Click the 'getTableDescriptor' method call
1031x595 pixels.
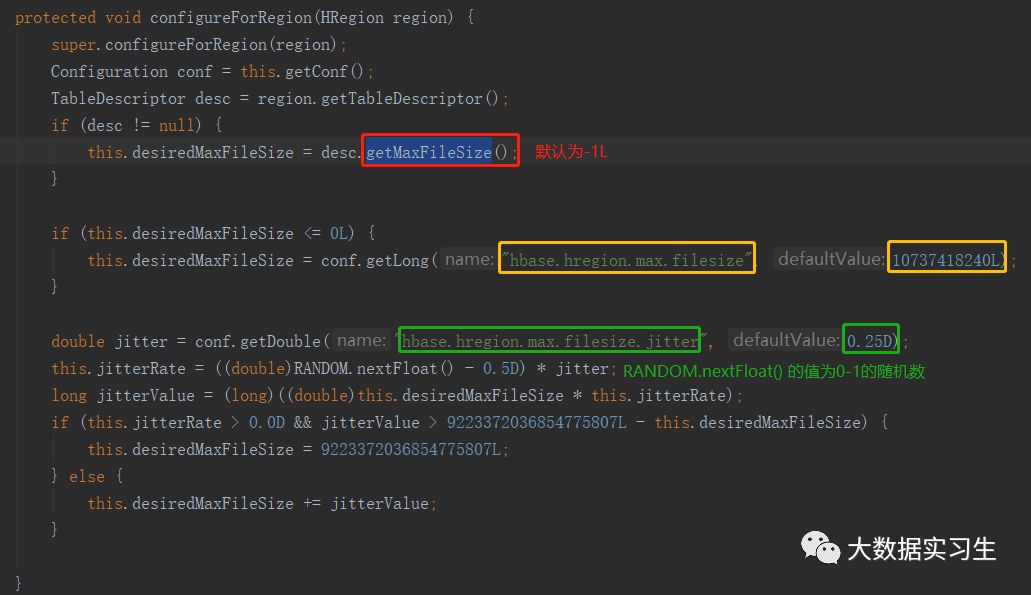(x=402, y=99)
